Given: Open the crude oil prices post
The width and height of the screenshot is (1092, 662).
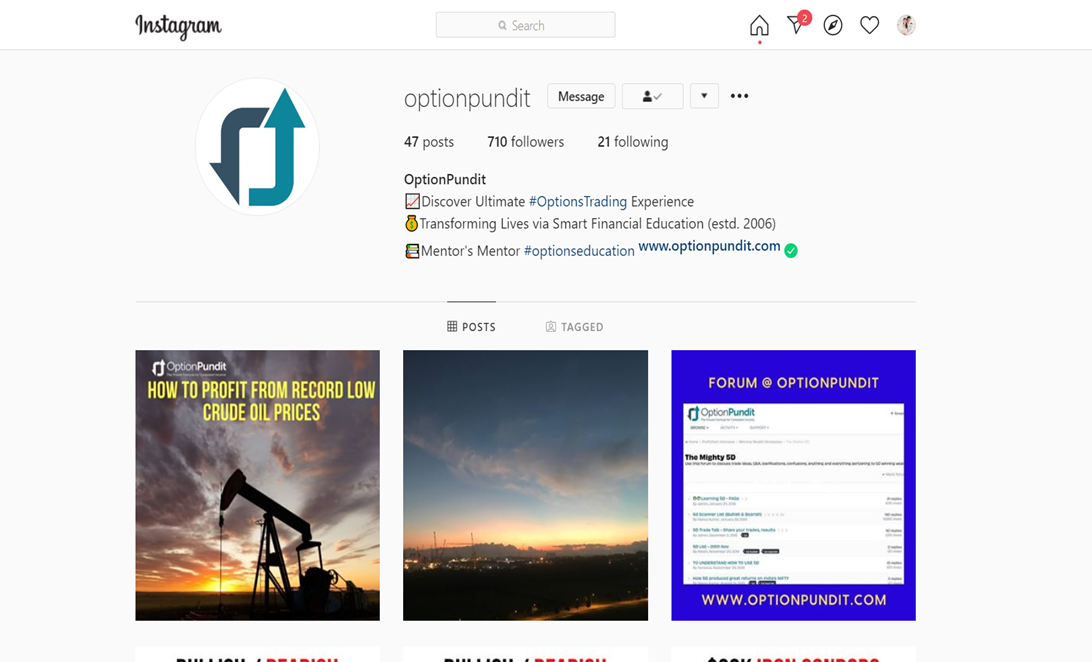Looking at the screenshot, I should pyautogui.click(x=258, y=485).
